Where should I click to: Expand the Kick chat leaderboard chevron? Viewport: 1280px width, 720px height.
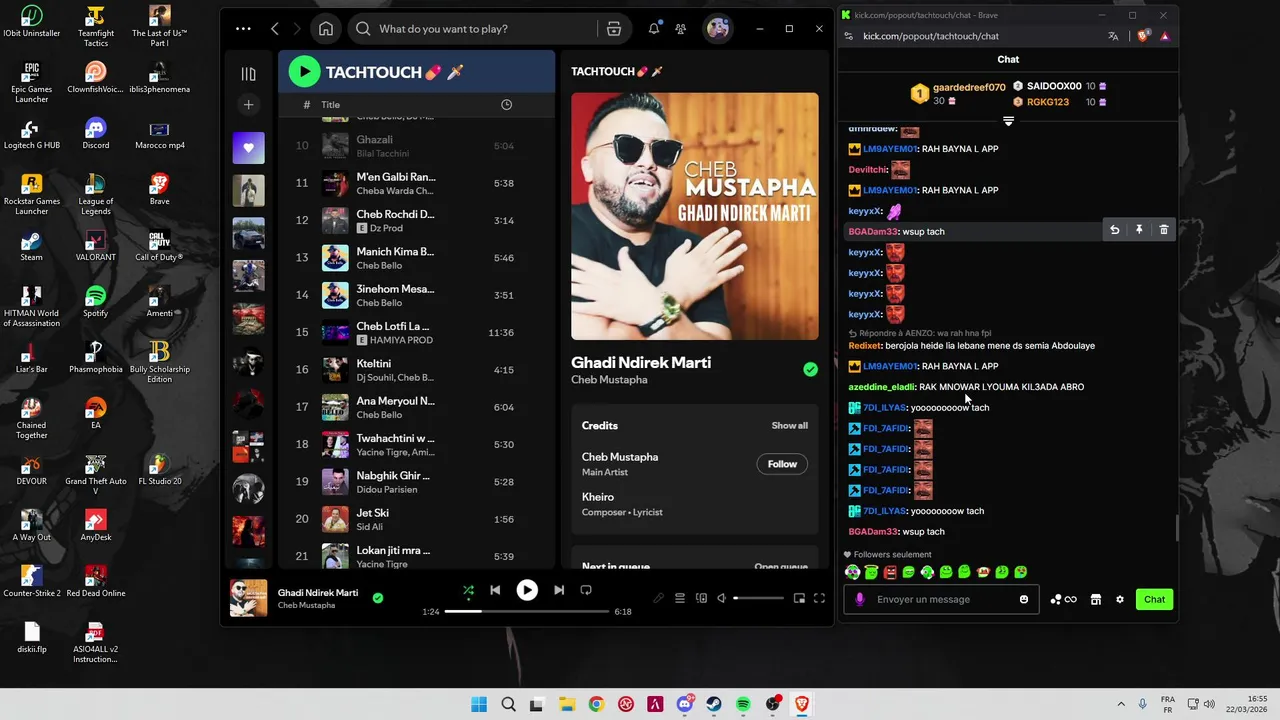point(1008,121)
